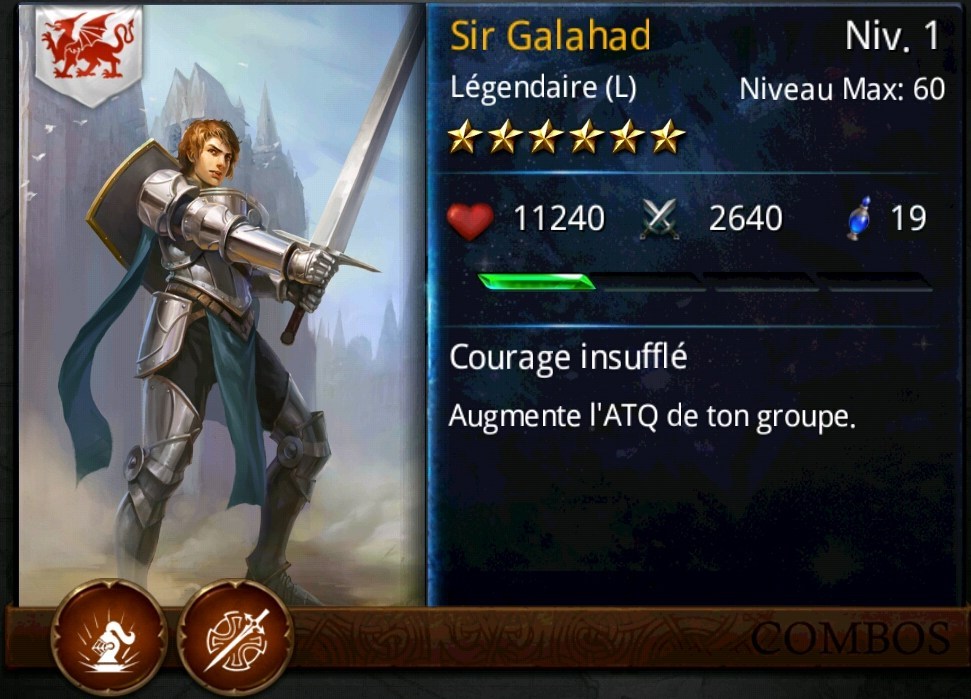Tap the Sir Galahad name title

pos(550,36)
